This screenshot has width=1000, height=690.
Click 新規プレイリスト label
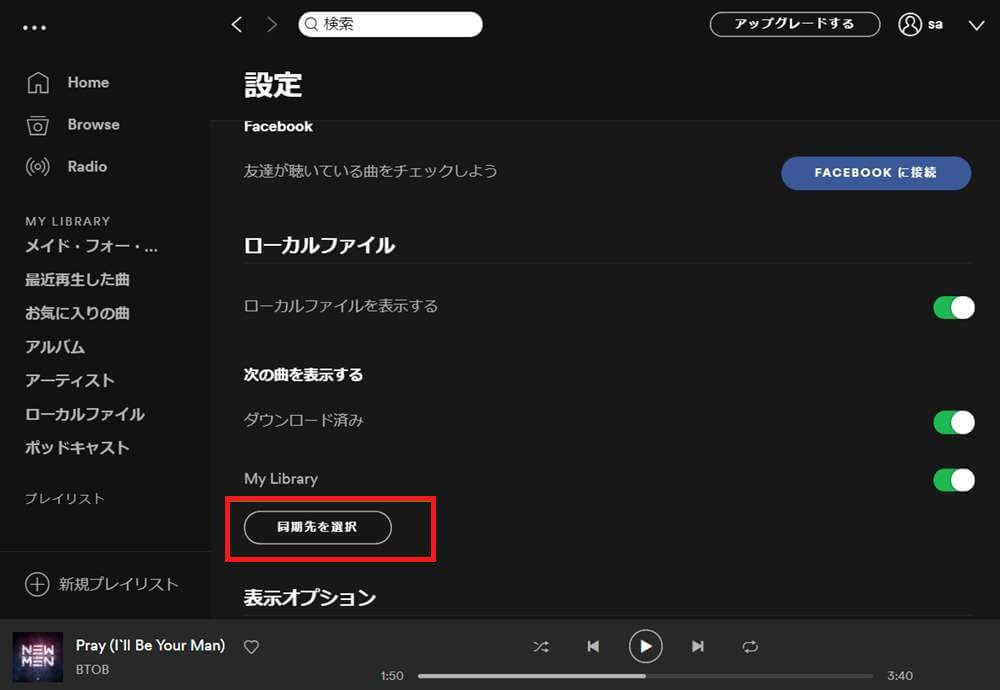pos(119,584)
